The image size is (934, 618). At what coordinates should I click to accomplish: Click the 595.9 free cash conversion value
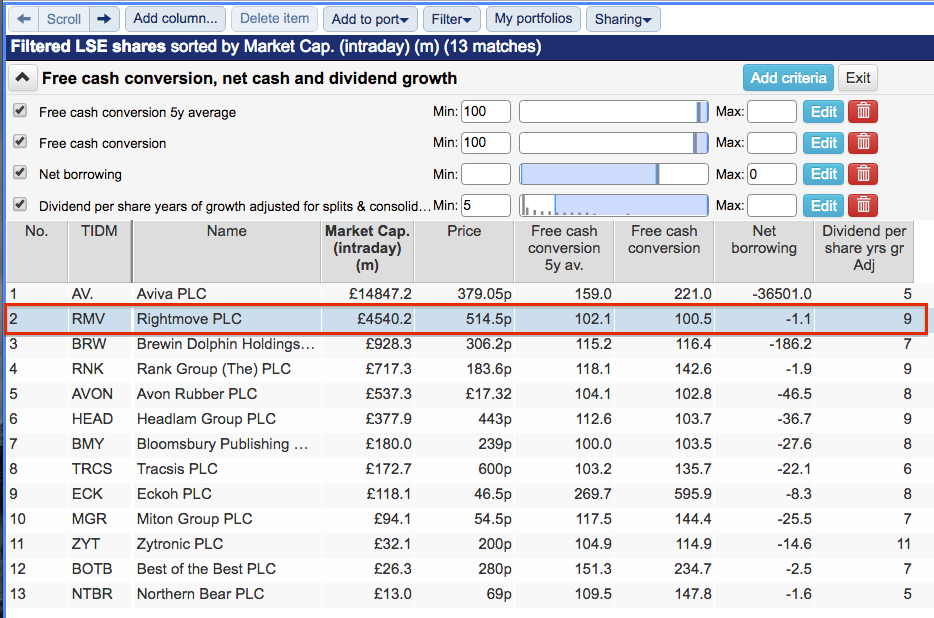[x=693, y=494]
